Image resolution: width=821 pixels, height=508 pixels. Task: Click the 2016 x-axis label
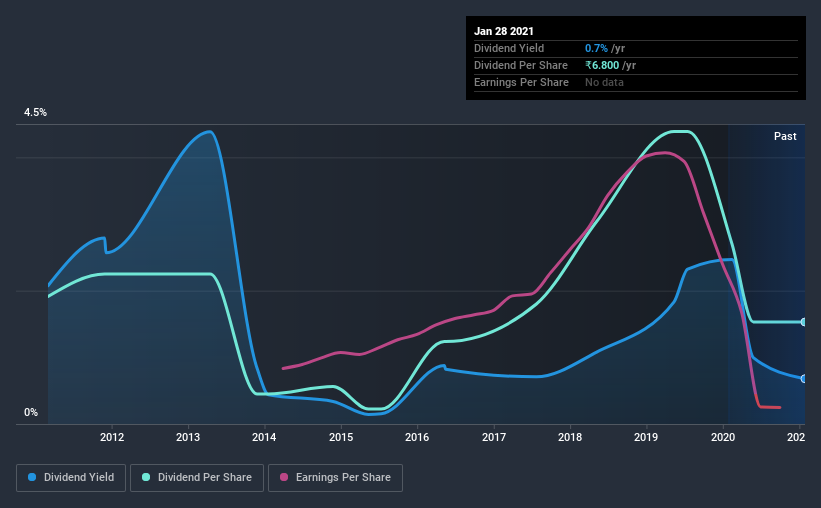tap(417, 437)
